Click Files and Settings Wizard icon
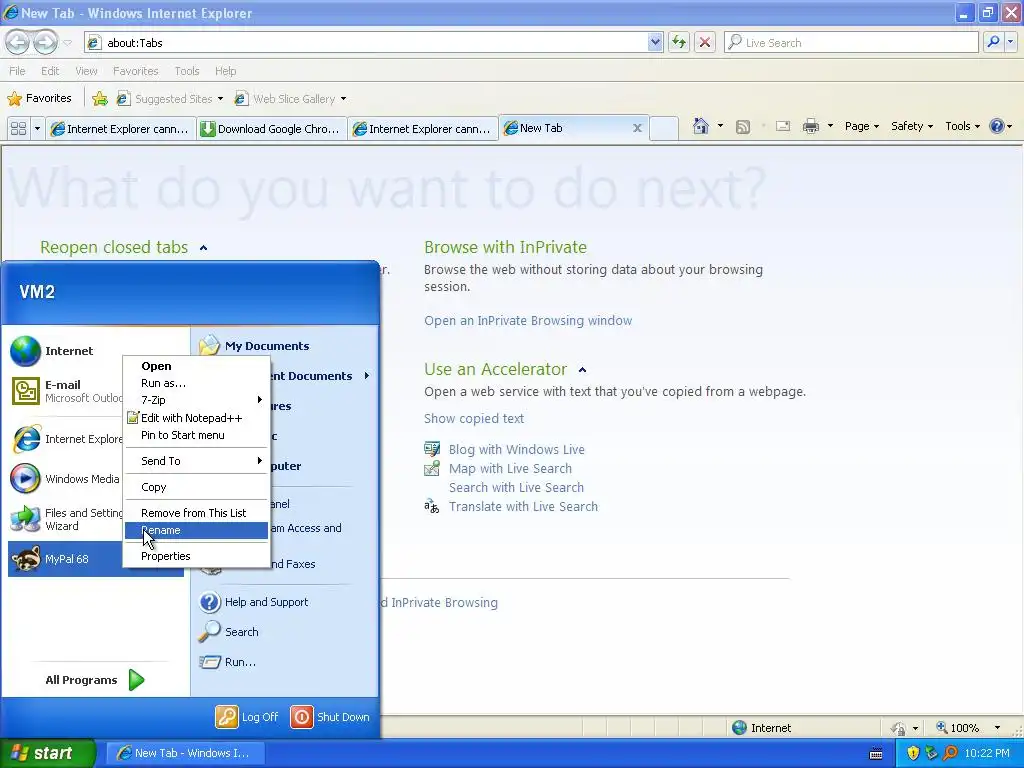This screenshot has width=1024, height=768. pos(25,519)
